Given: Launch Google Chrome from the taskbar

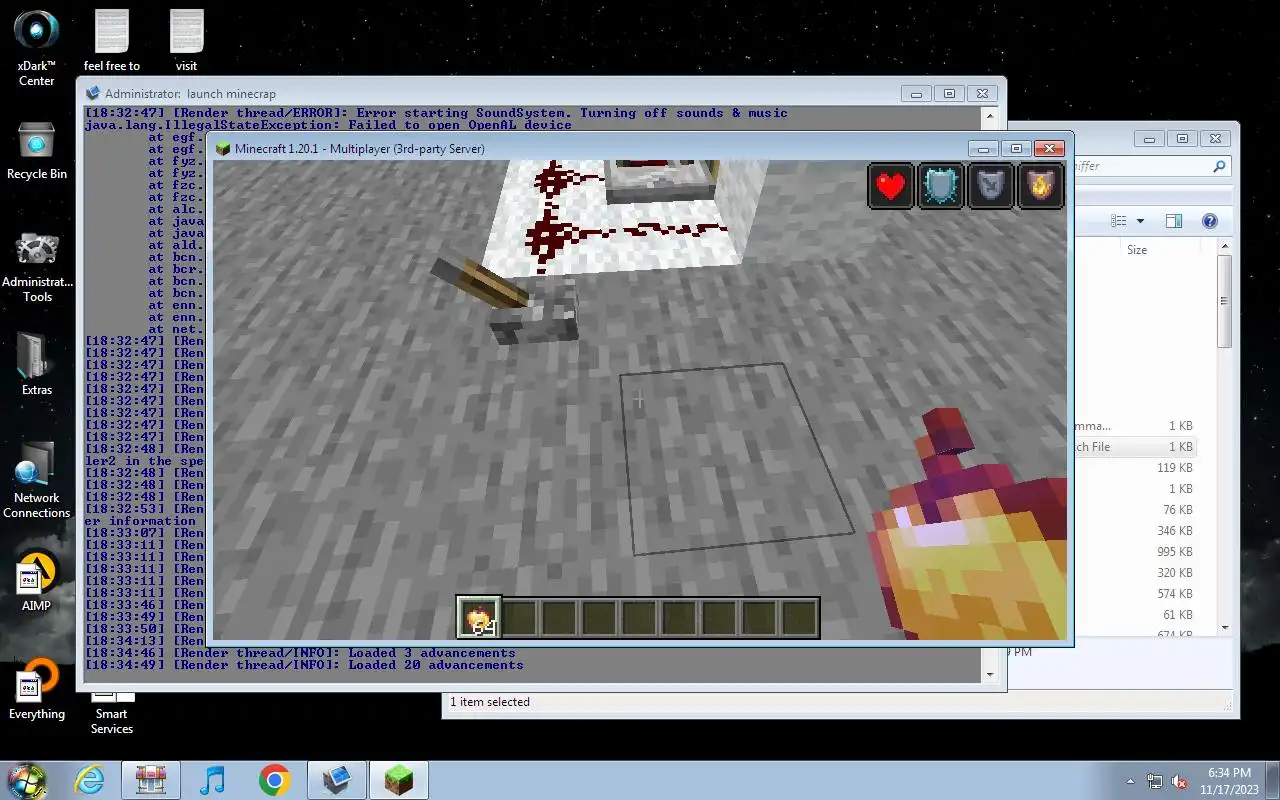Looking at the screenshot, I should 274,780.
